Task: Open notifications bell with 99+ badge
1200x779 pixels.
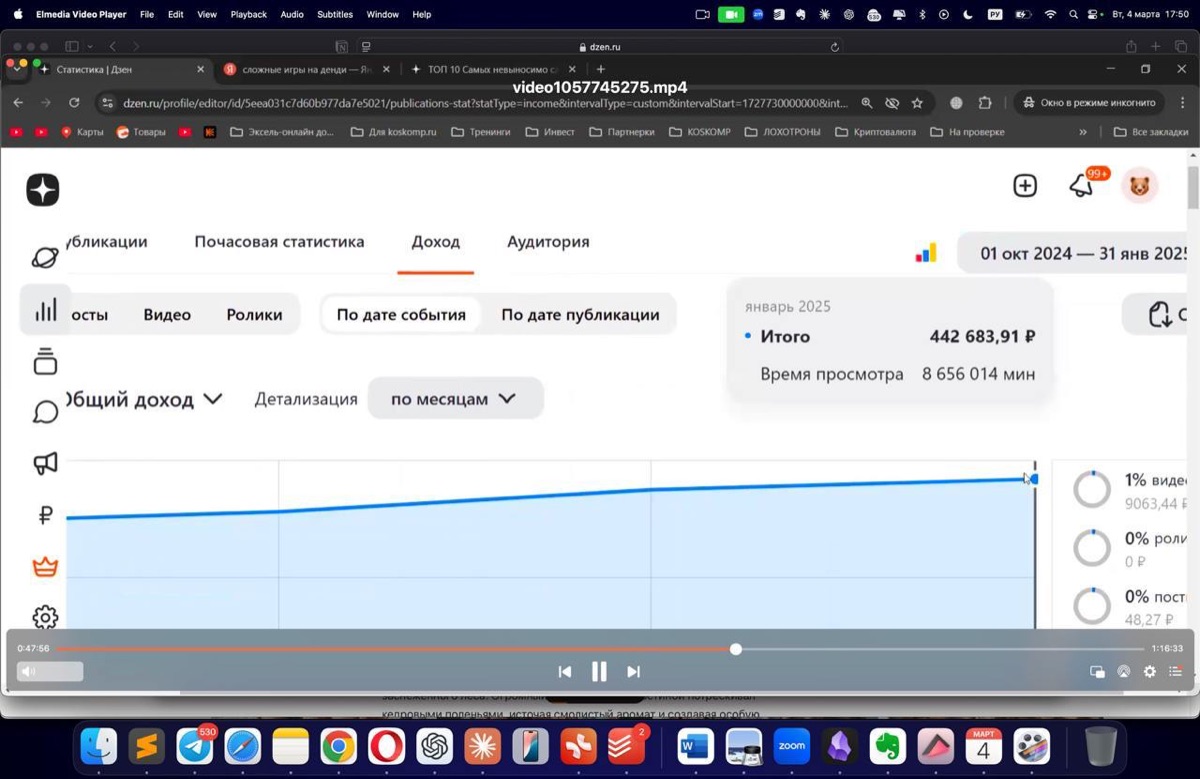Action: point(1081,186)
